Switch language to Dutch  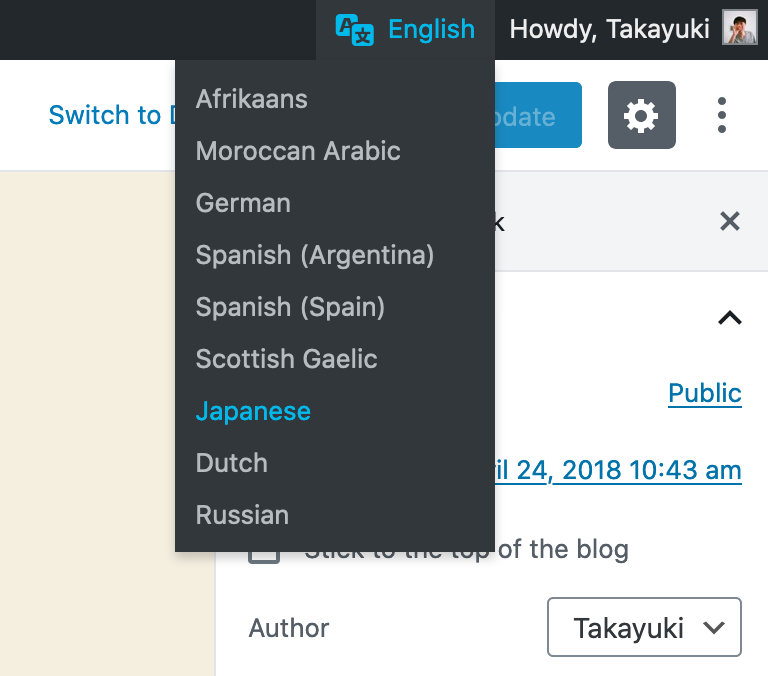click(x=232, y=463)
